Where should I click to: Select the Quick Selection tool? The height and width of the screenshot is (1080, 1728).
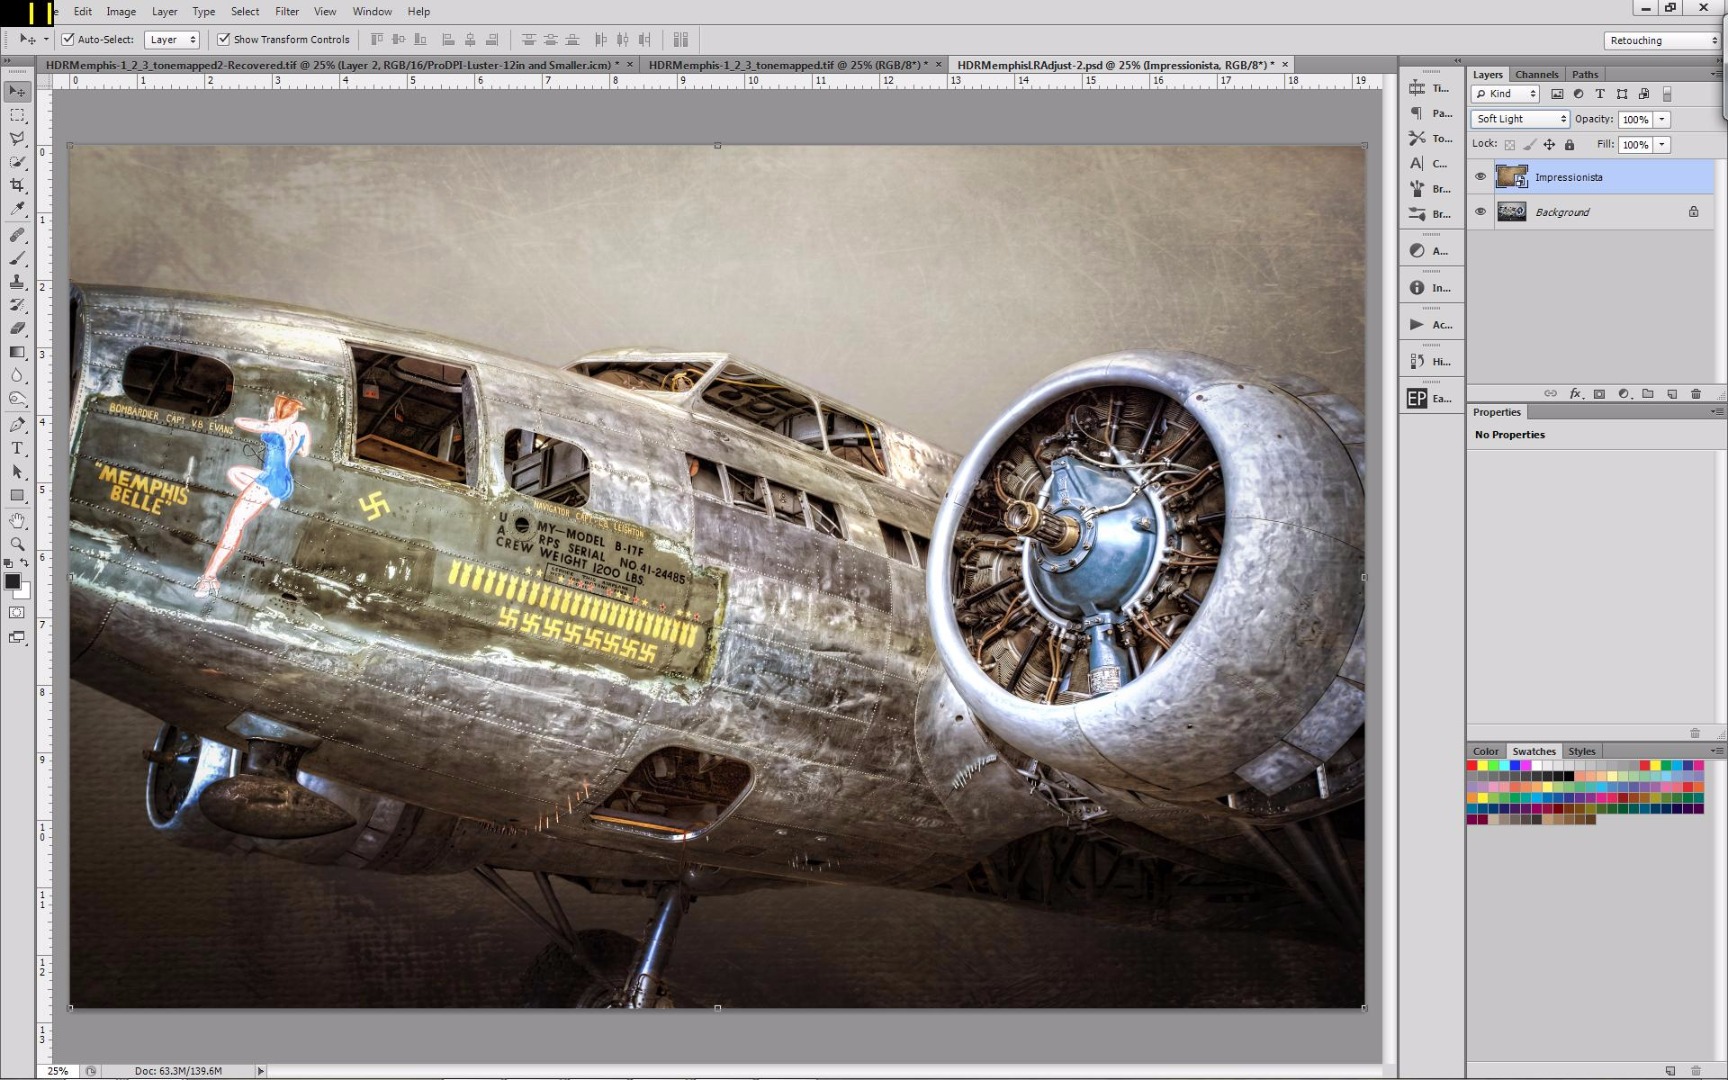pos(17,162)
